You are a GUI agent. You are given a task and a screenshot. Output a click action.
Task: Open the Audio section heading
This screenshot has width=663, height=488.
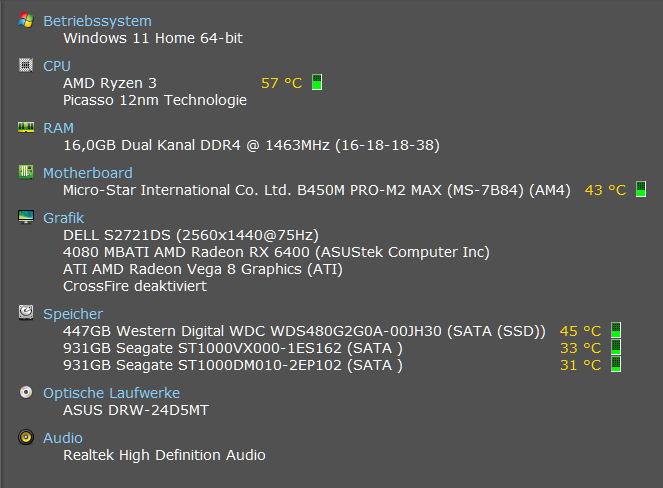(63, 438)
